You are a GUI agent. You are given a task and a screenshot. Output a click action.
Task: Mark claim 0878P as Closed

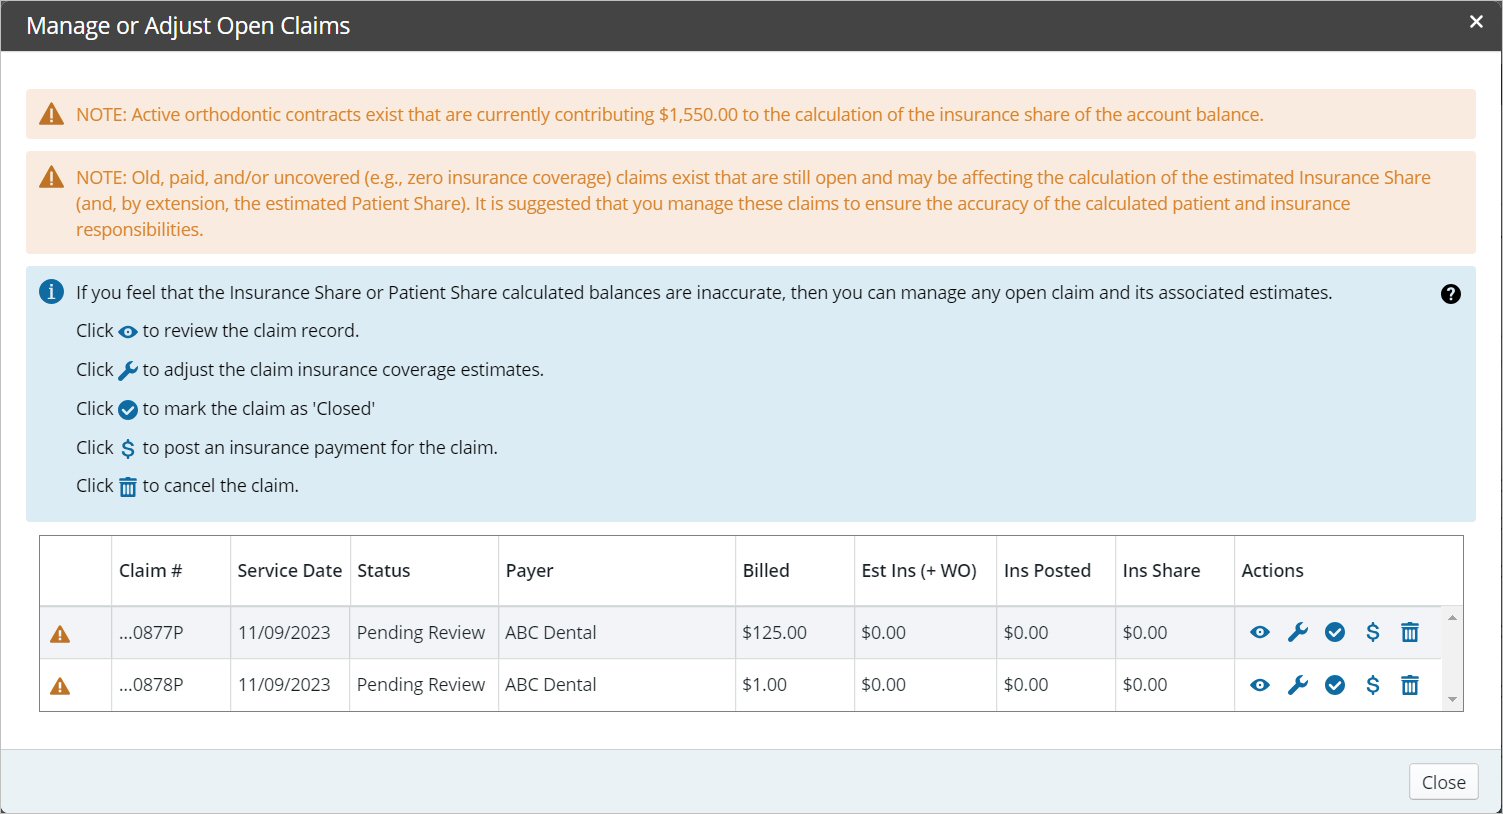(x=1335, y=685)
